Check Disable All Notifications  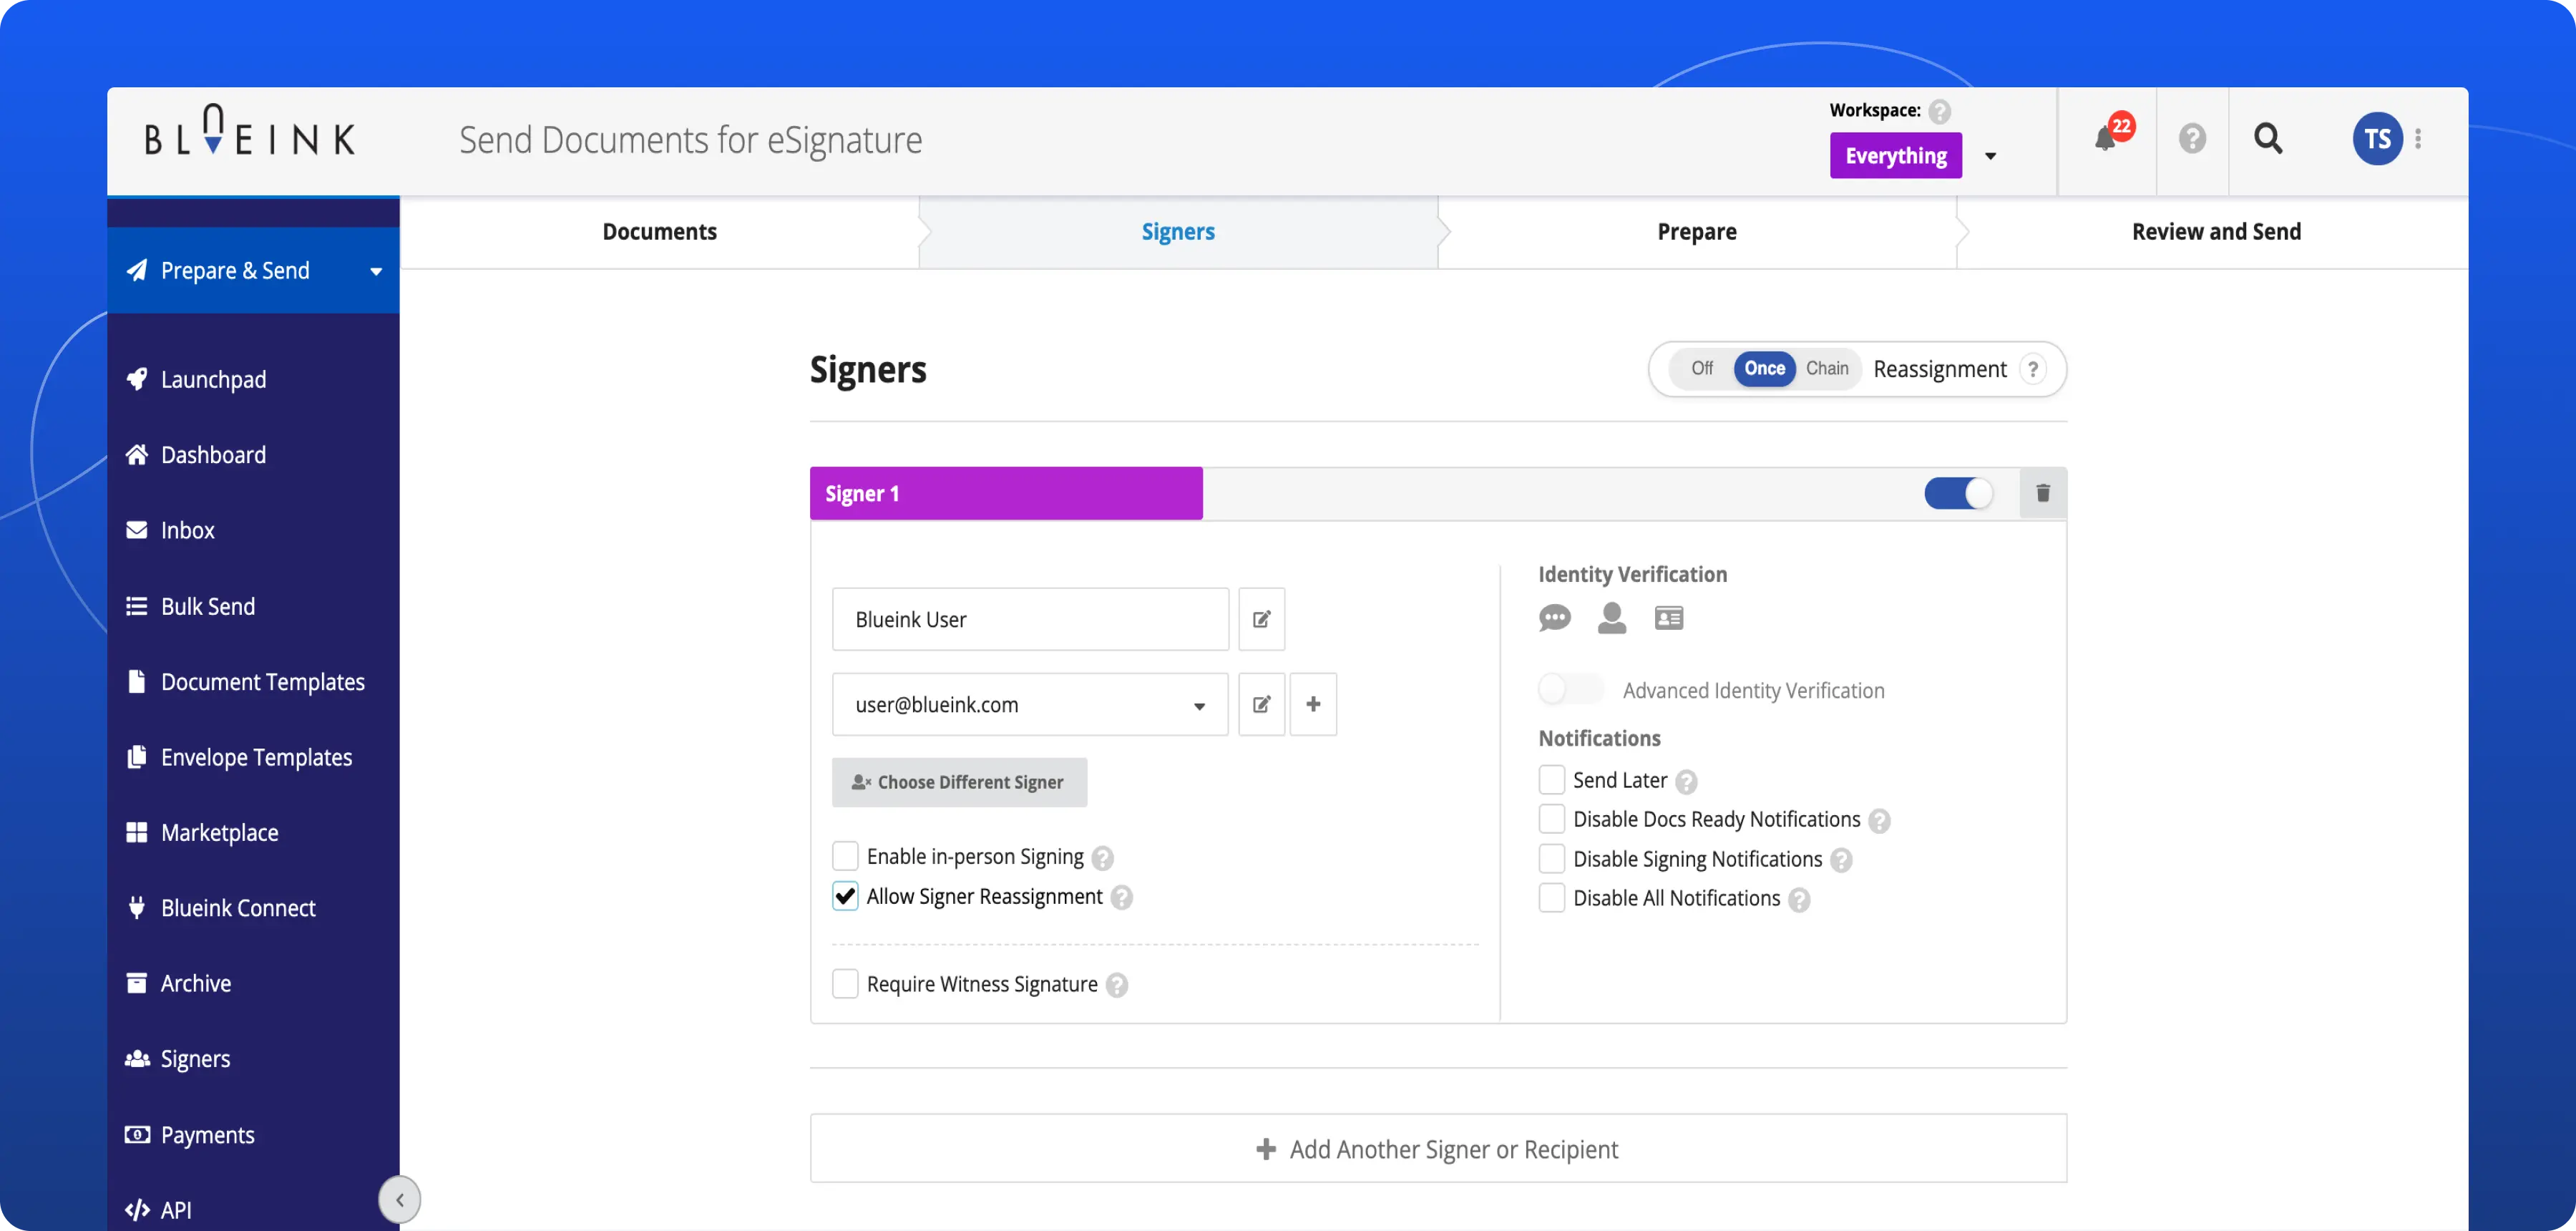[x=1552, y=898]
